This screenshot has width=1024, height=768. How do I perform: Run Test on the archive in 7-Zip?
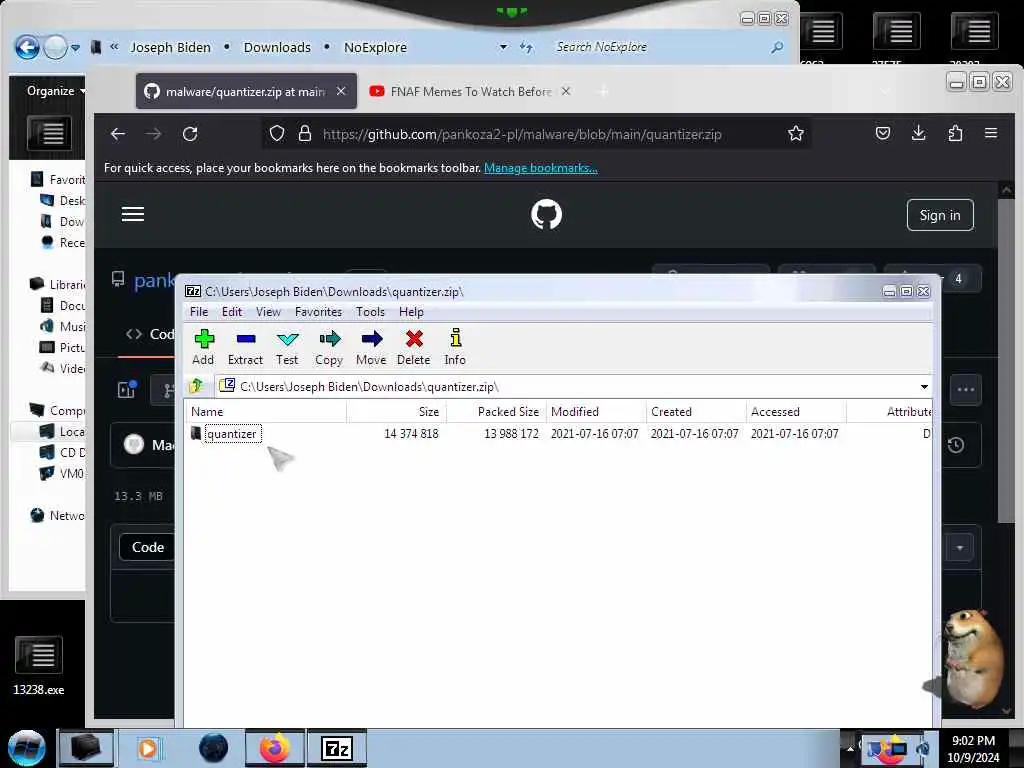click(x=287, y=347)
